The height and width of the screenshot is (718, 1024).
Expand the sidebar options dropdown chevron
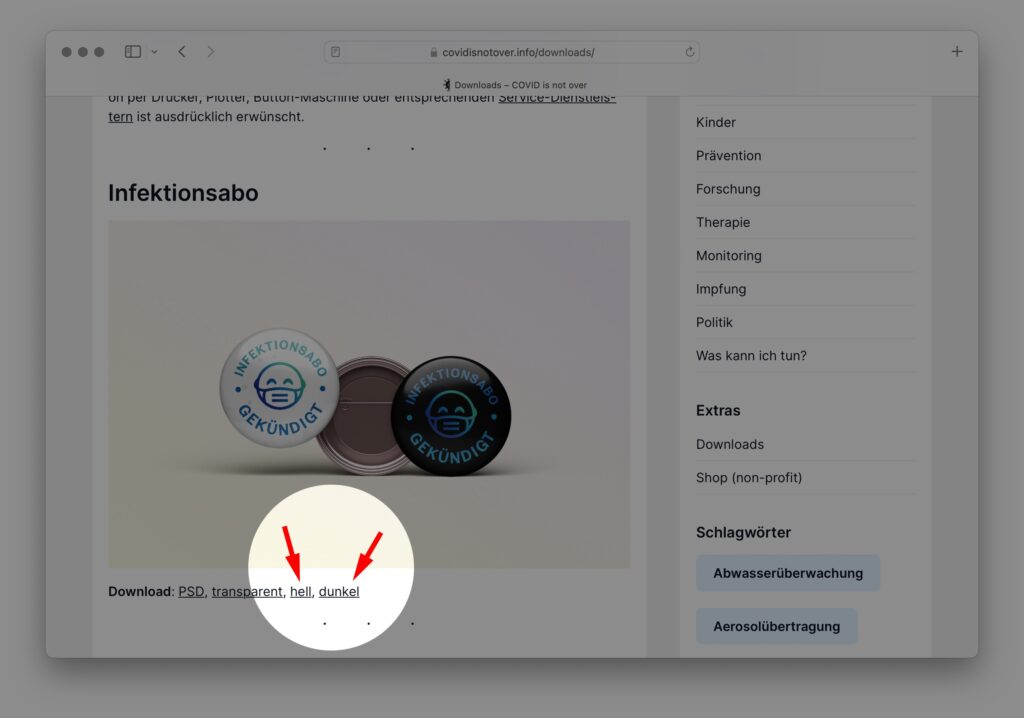coord(154,52)
